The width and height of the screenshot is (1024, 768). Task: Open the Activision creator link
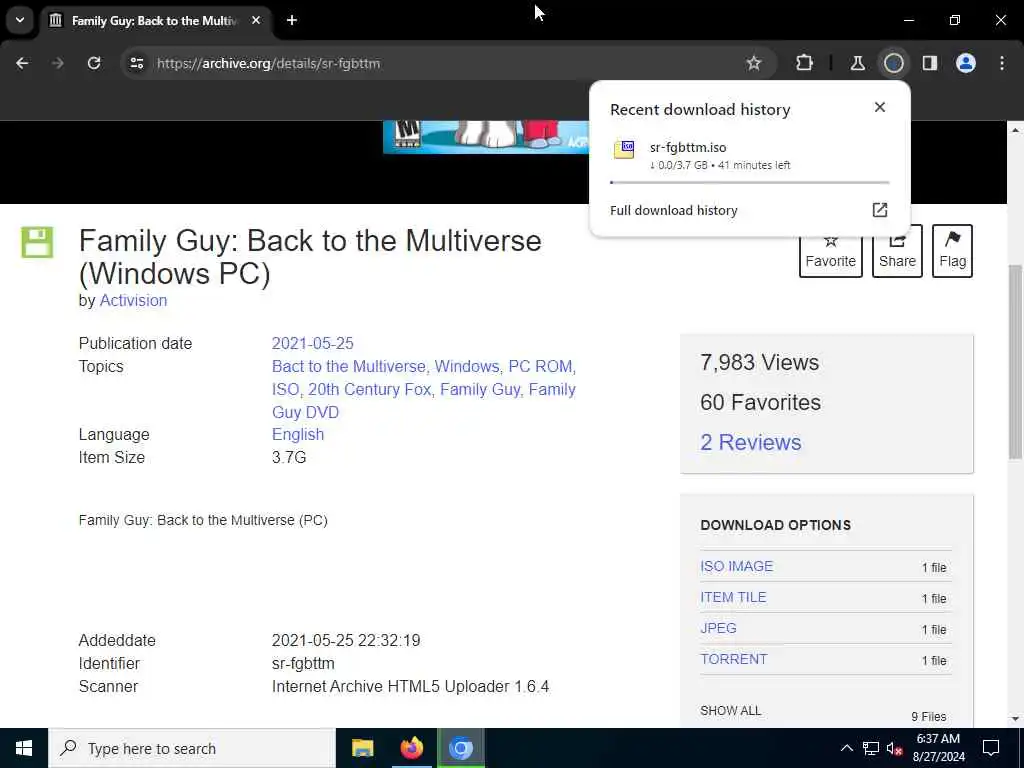[x=133, y=300]
